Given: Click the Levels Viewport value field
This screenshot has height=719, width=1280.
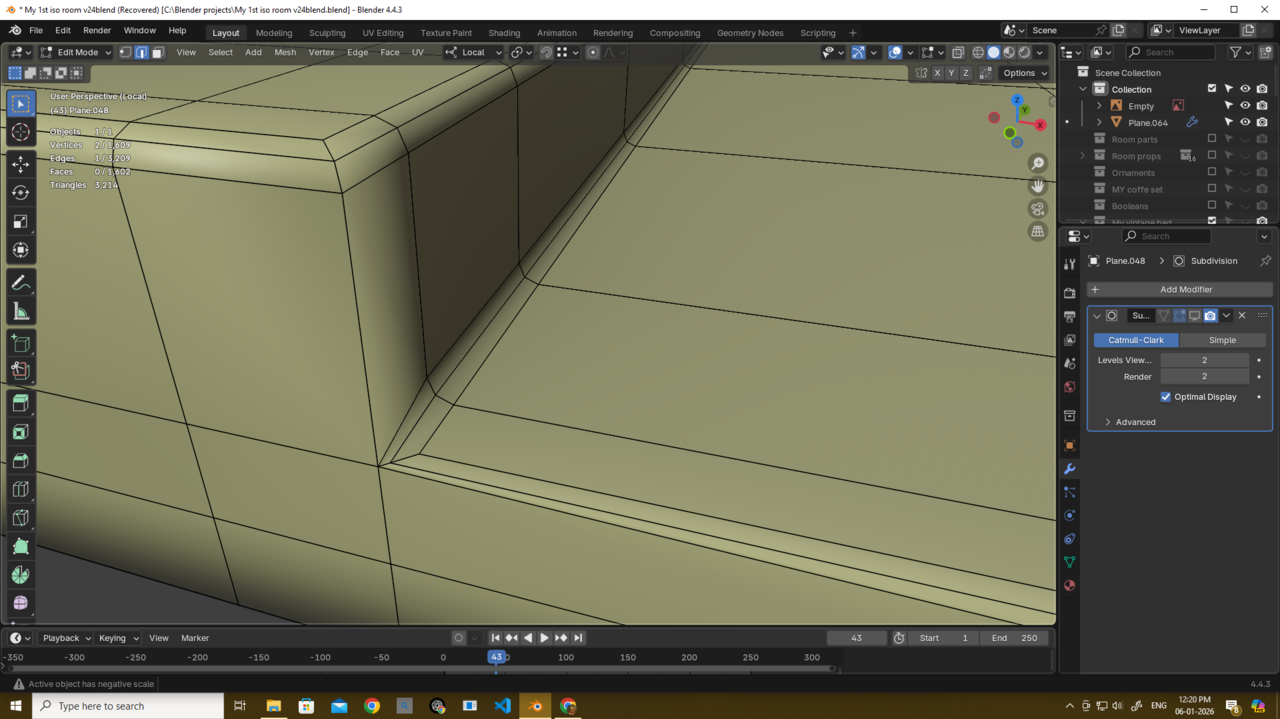Looking at the screenshot, I should point(1204,360).
